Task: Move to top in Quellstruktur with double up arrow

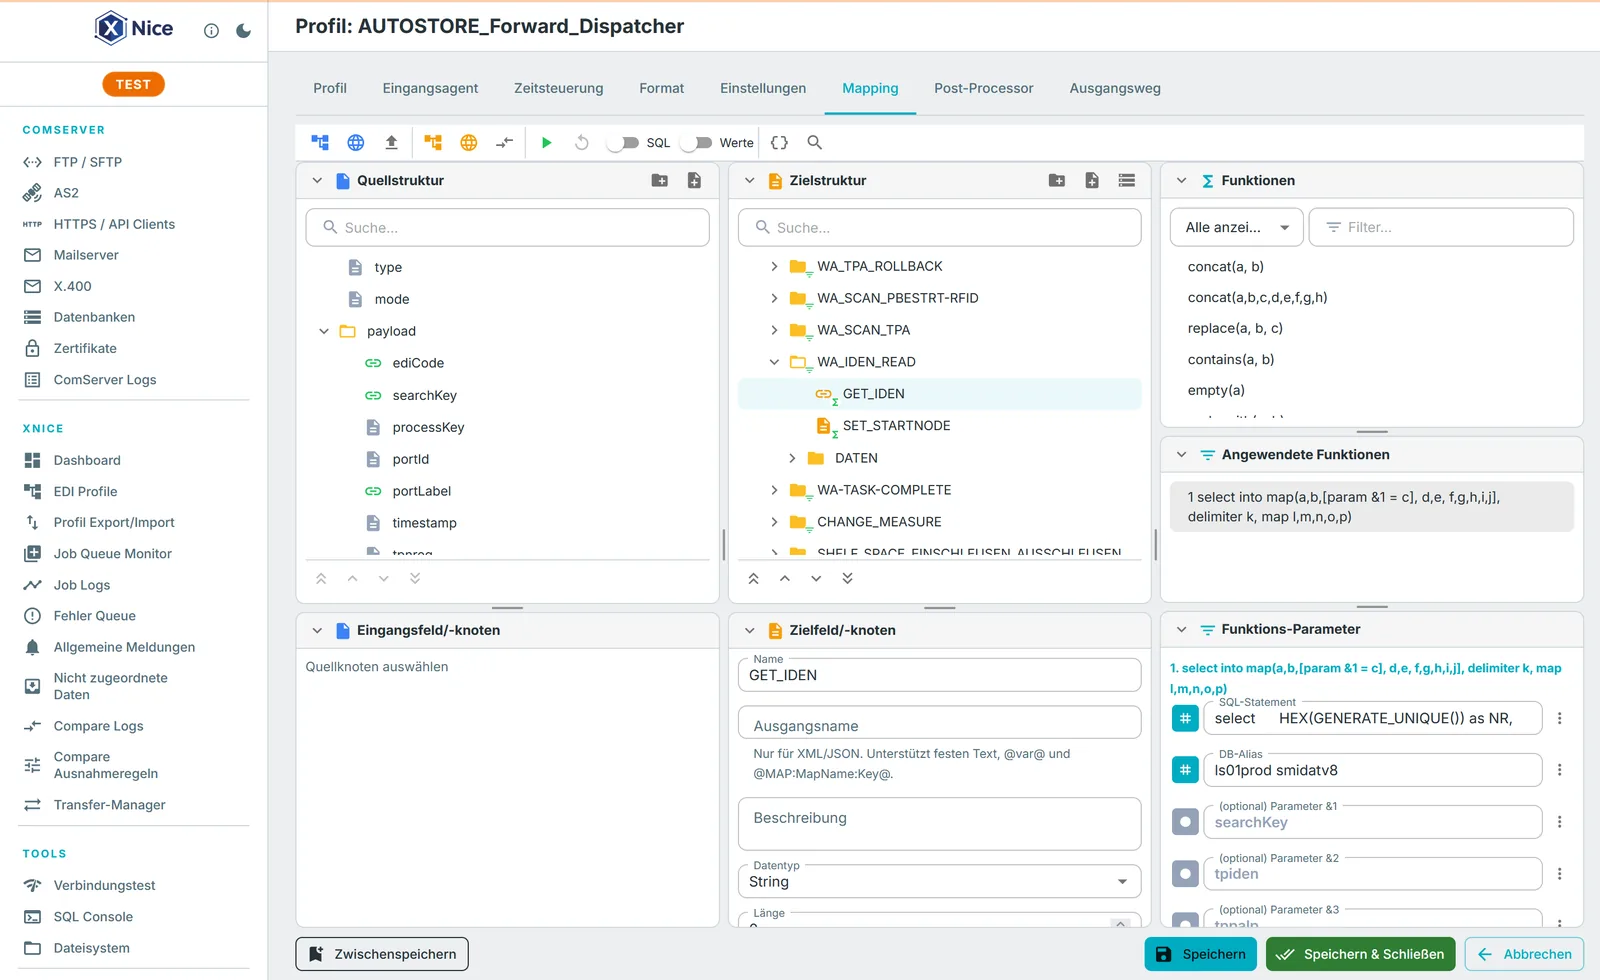Action: (321, 579)
